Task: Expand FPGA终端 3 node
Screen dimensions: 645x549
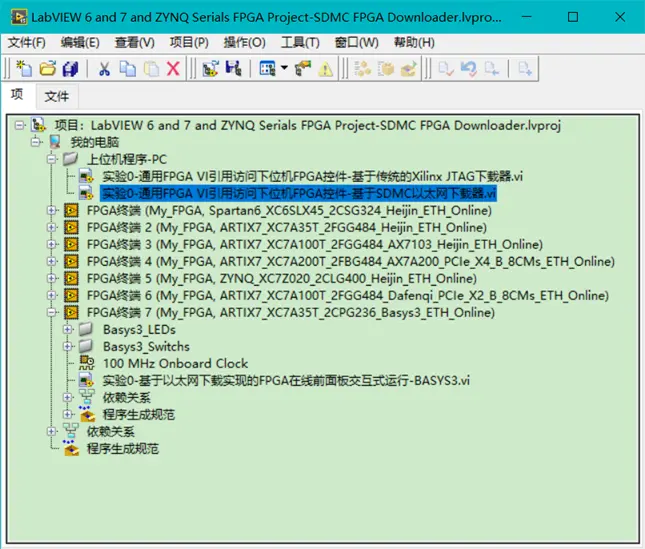Action: coord(52,244)
